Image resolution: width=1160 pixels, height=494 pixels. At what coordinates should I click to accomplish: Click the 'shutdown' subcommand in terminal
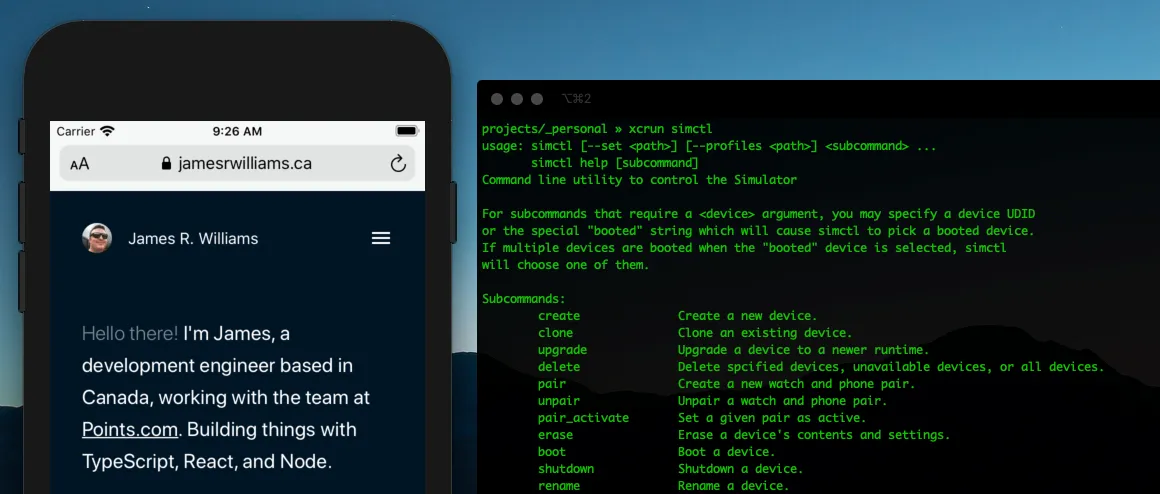pyautogui.click(x=566, y=469)
